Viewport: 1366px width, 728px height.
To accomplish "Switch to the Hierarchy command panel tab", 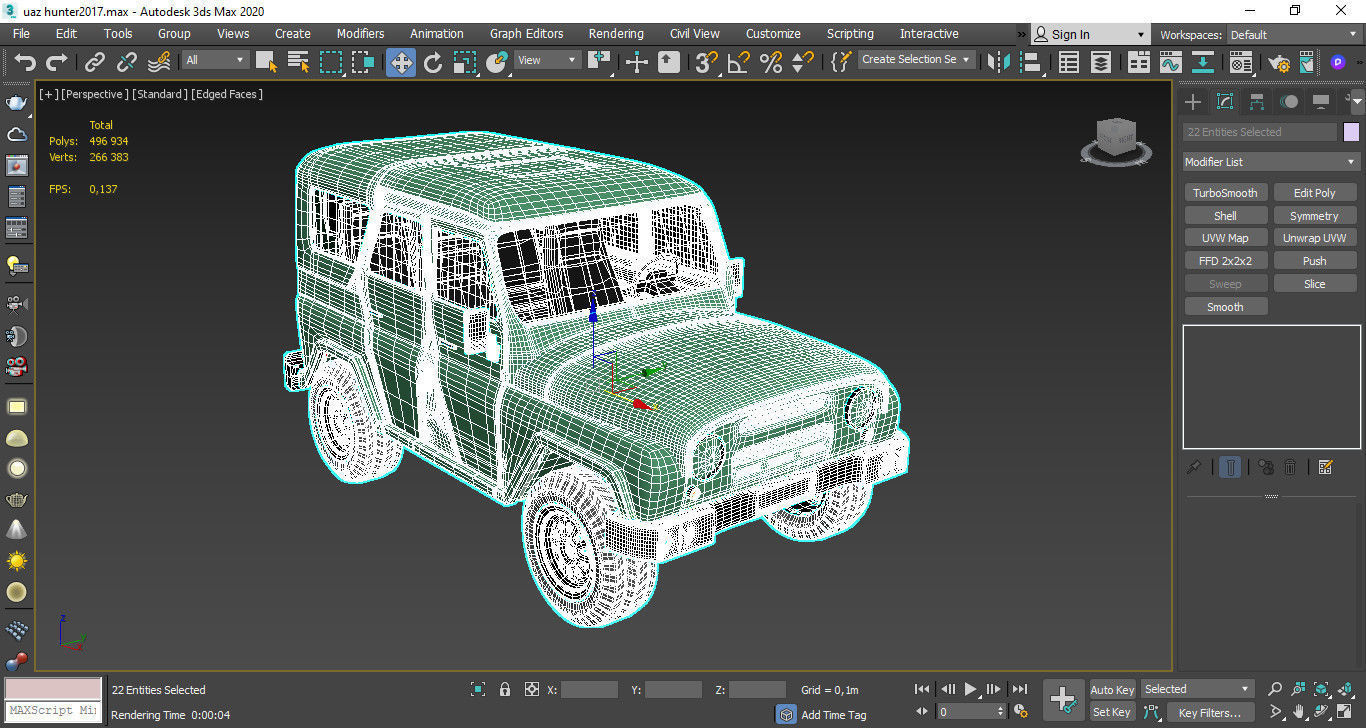I will click(1257, 102).
